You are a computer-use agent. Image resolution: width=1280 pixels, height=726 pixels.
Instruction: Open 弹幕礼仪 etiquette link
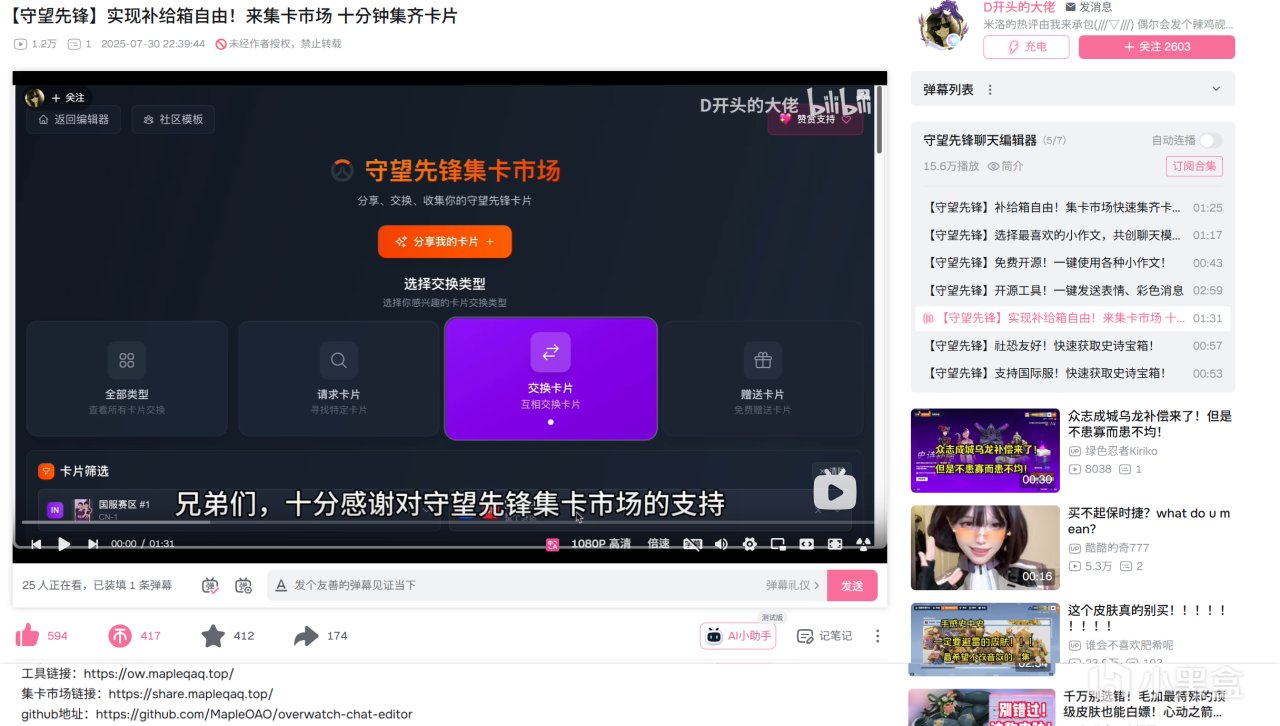coord(793,585)
